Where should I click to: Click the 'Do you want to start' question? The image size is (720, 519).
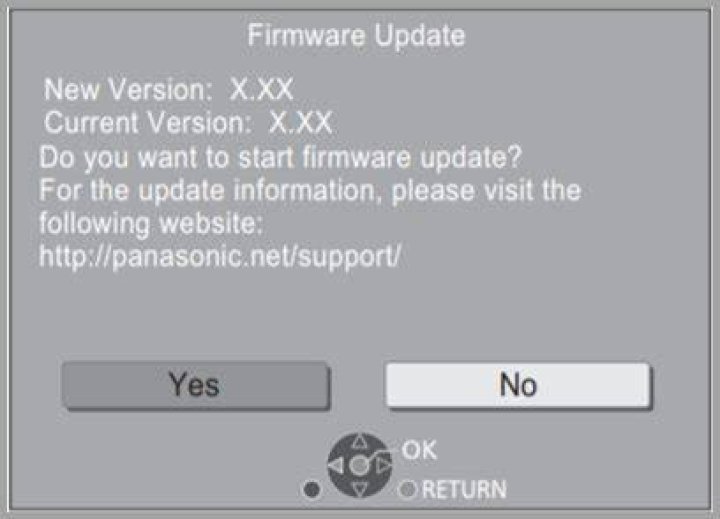281,158
